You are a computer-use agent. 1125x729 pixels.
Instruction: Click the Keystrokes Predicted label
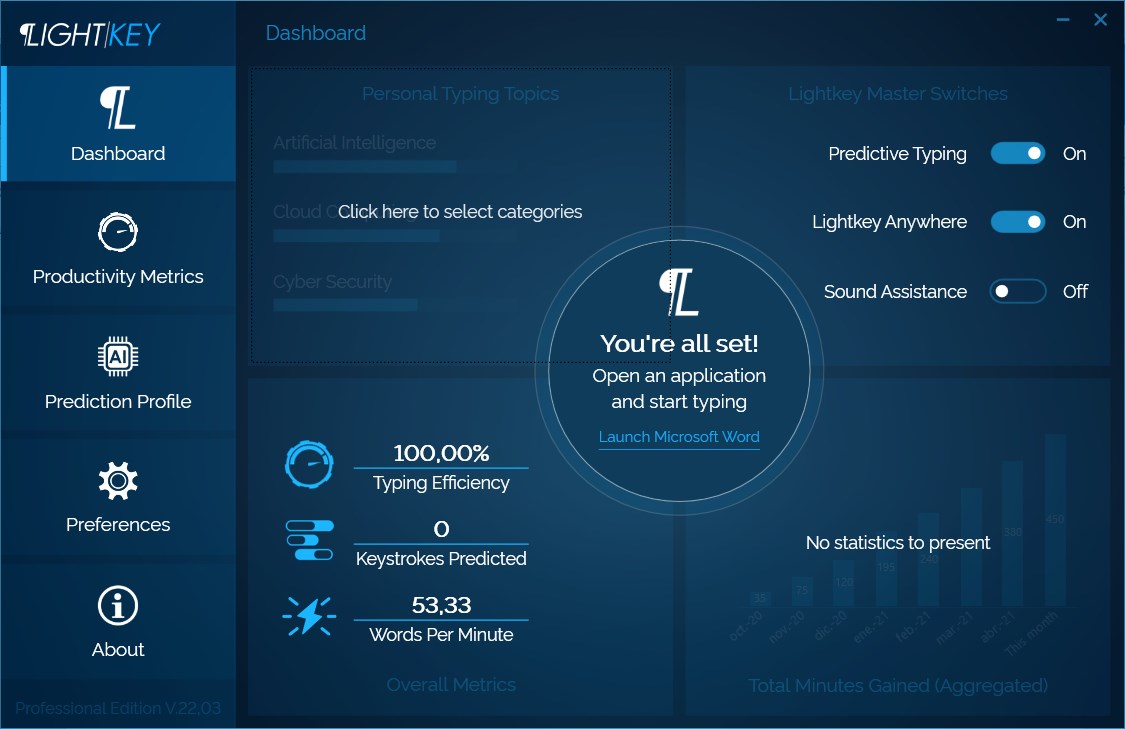click(x=441, y=559)
